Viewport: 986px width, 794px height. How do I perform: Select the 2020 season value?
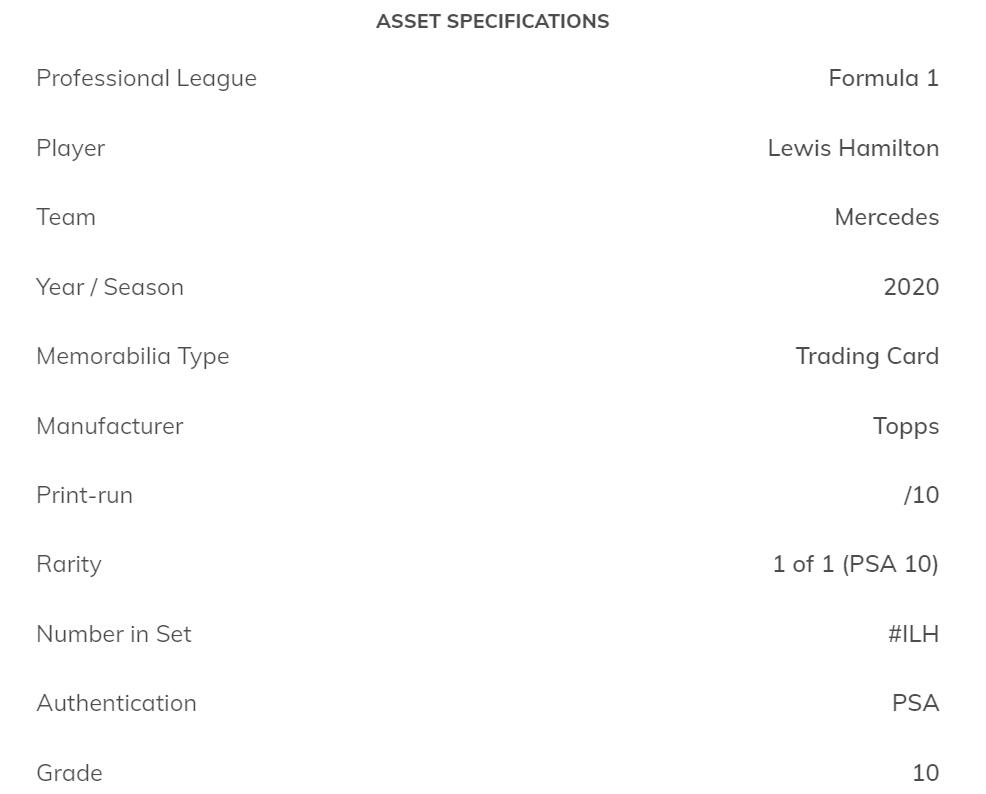point(911,287)
